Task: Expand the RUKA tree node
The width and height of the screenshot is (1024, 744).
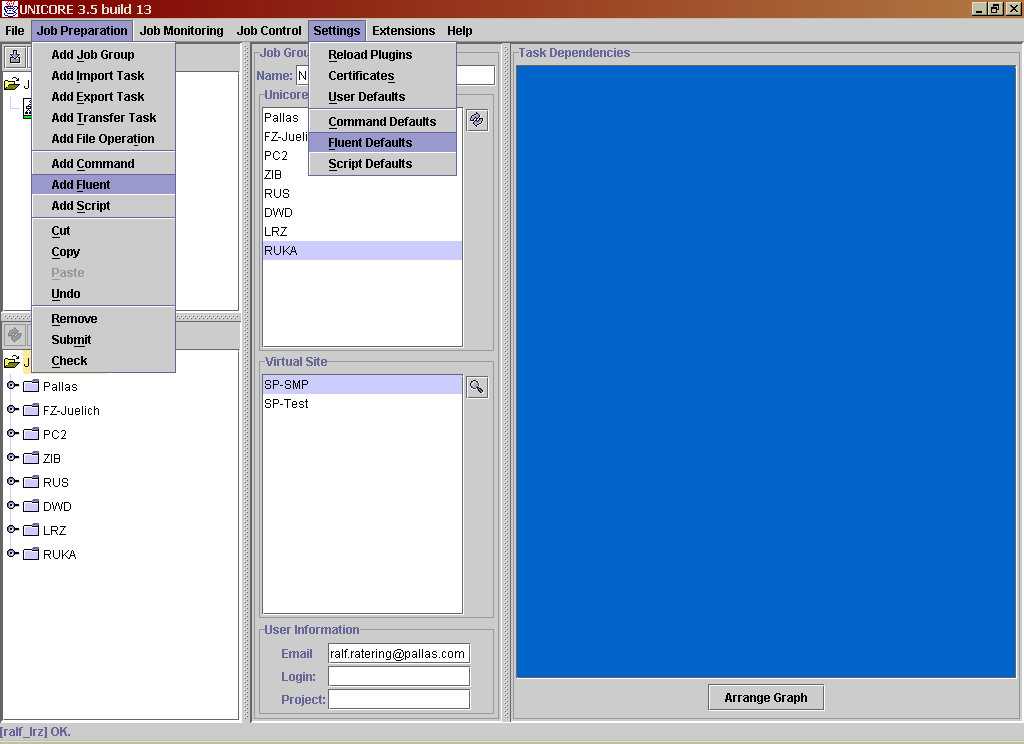Action: click(x=12, y=553)
